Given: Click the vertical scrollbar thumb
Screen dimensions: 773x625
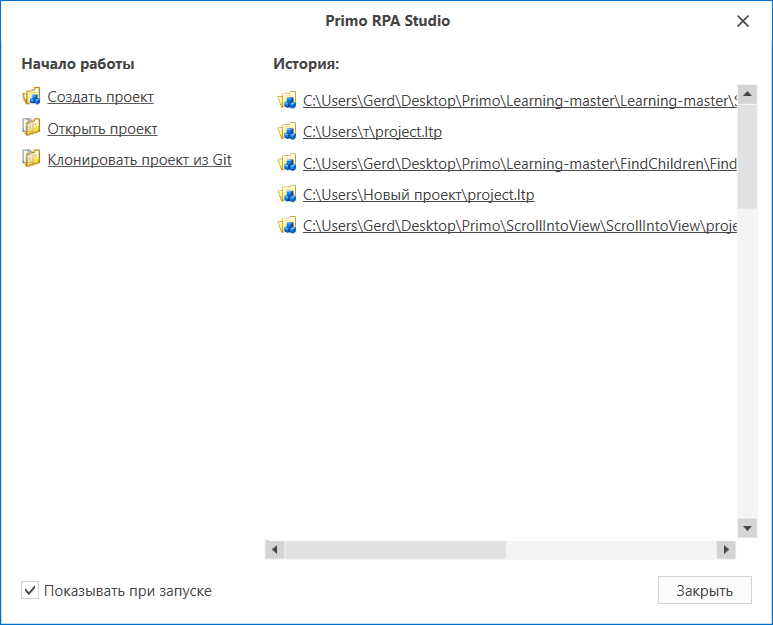Looking at the screenshot, I should pos(747,156).
